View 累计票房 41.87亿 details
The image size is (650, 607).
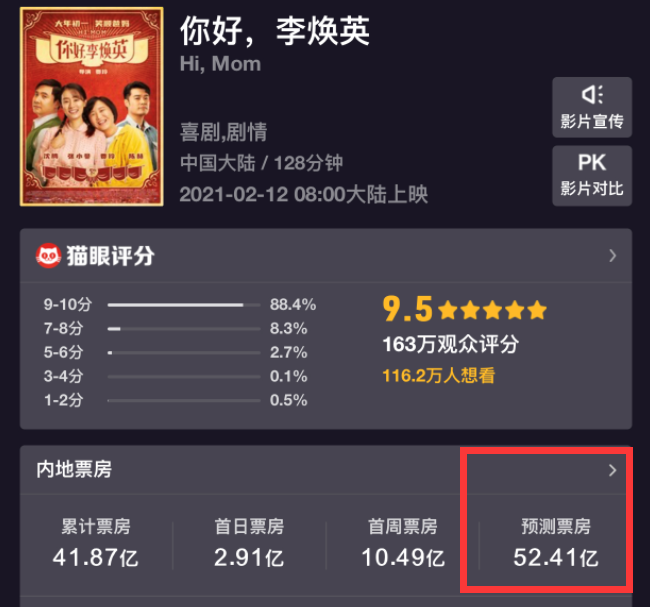pos(96,543)
